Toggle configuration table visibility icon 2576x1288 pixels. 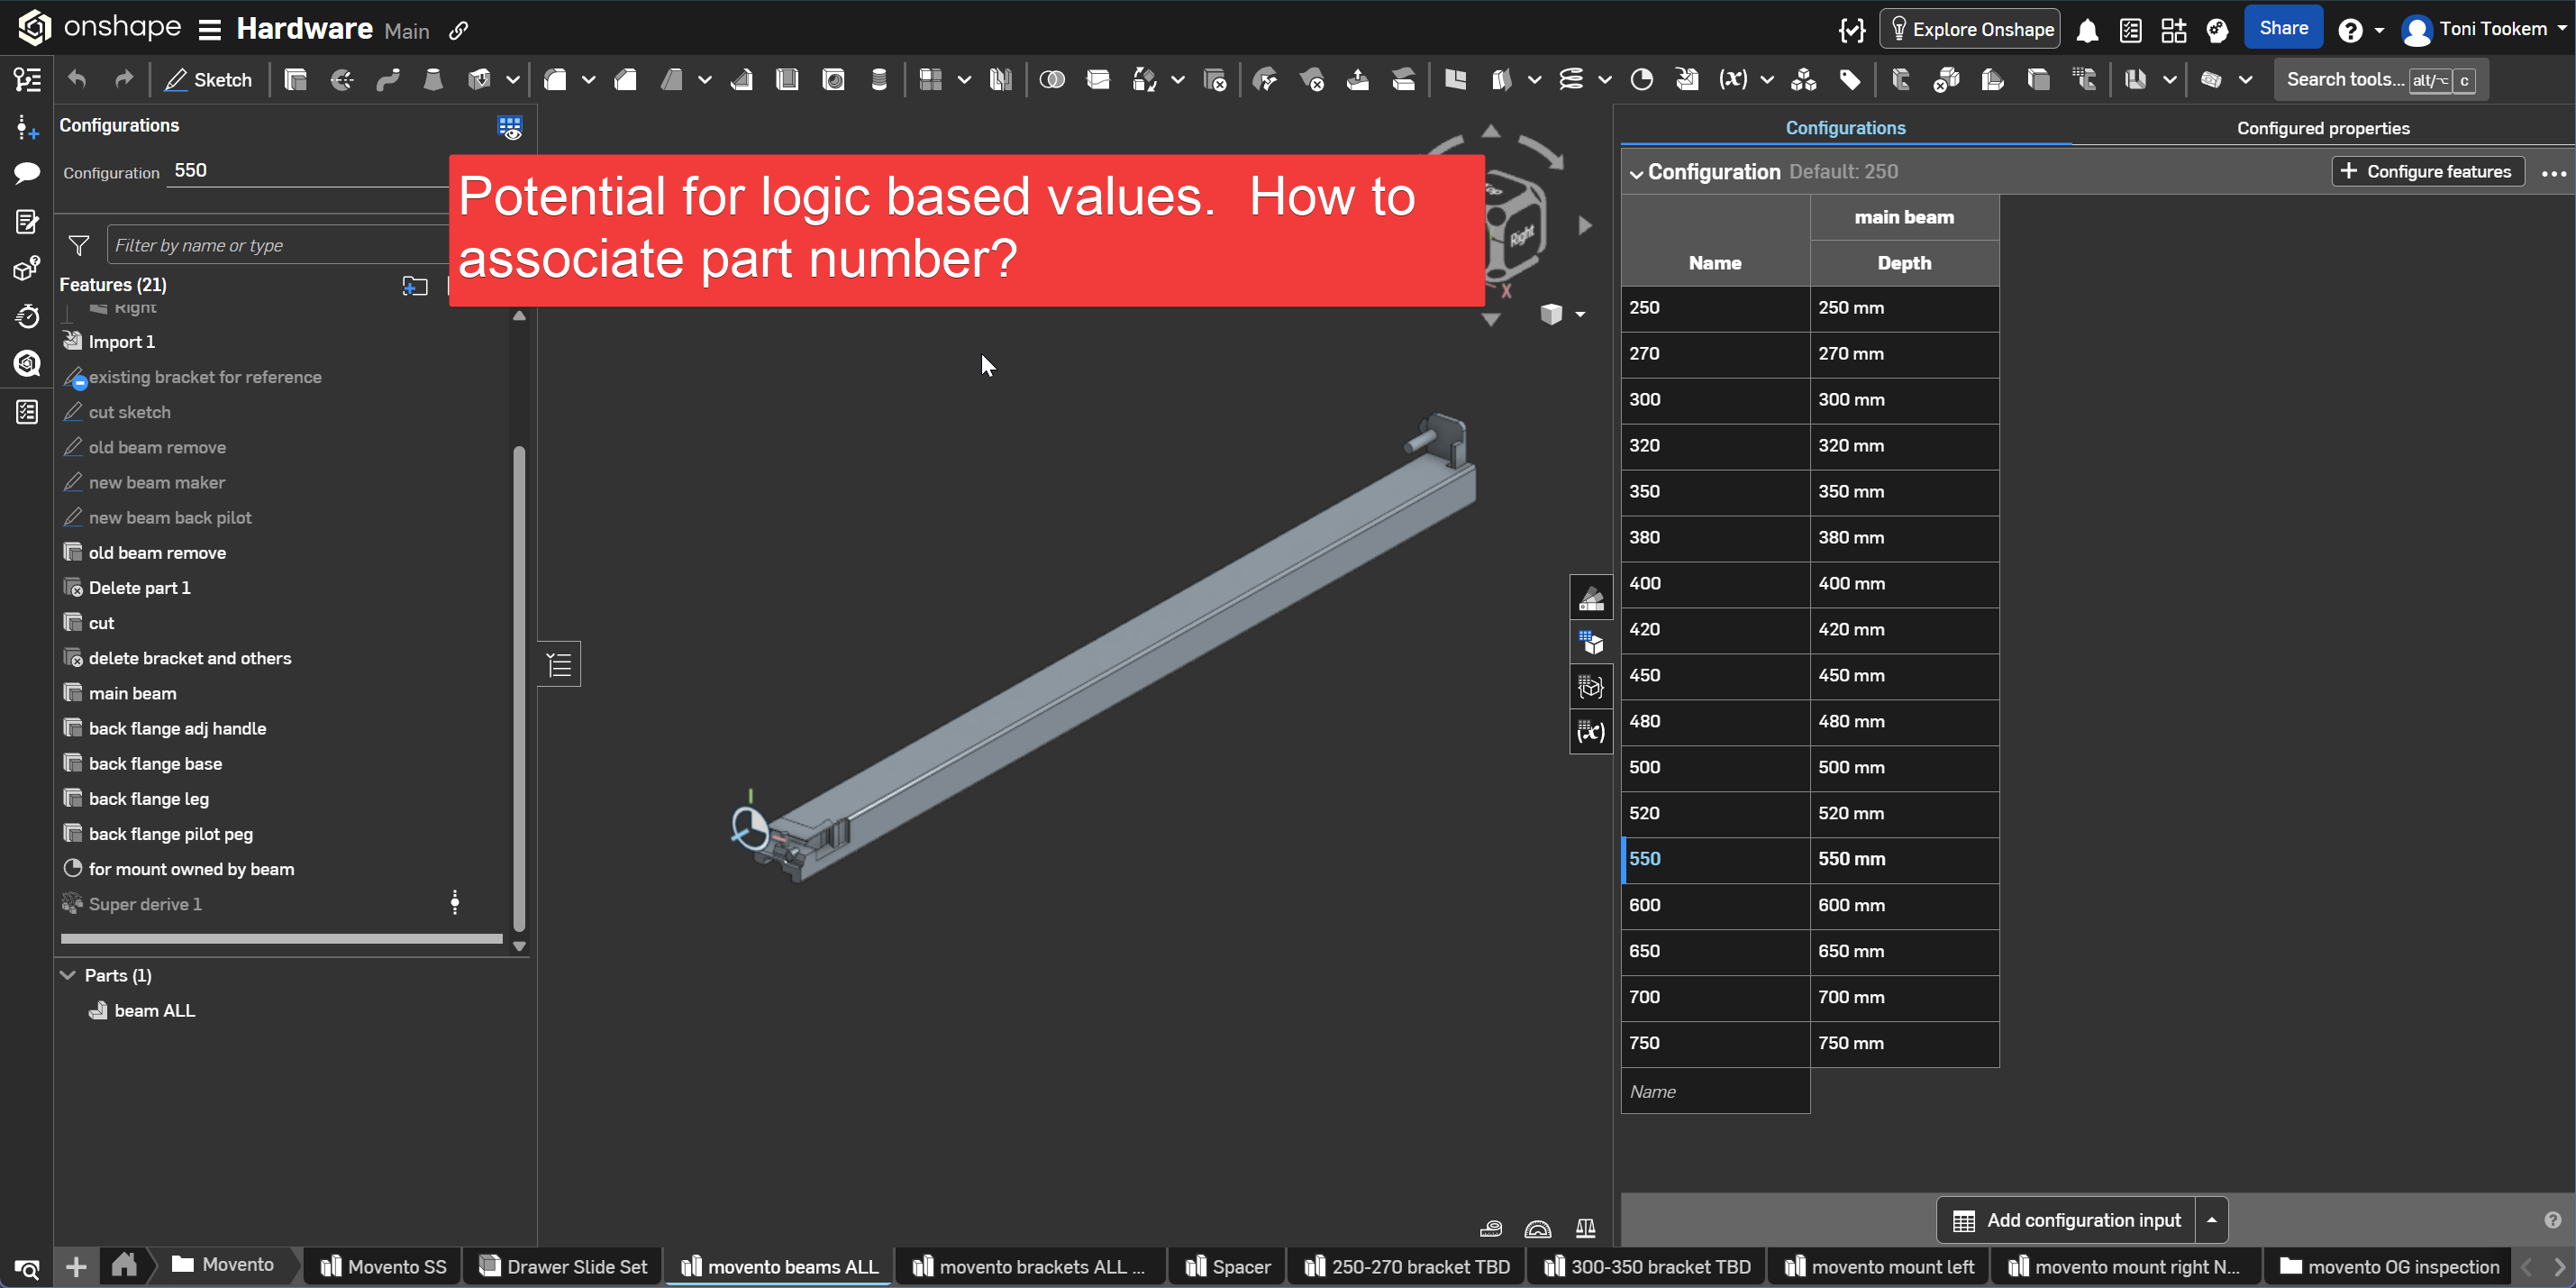[510, 127]
